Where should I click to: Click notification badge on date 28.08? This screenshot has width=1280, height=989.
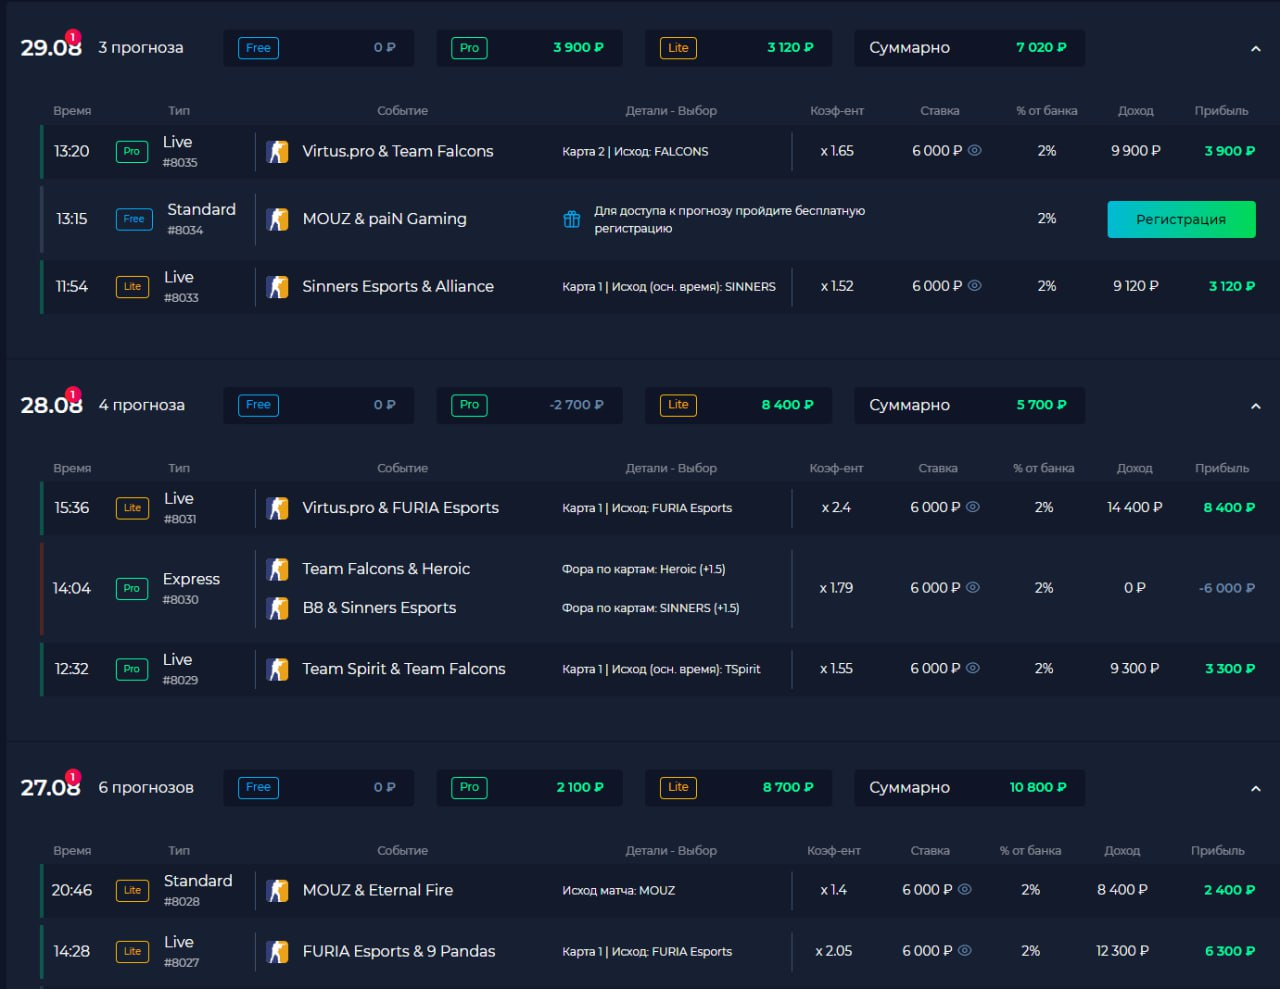[73, 394]
